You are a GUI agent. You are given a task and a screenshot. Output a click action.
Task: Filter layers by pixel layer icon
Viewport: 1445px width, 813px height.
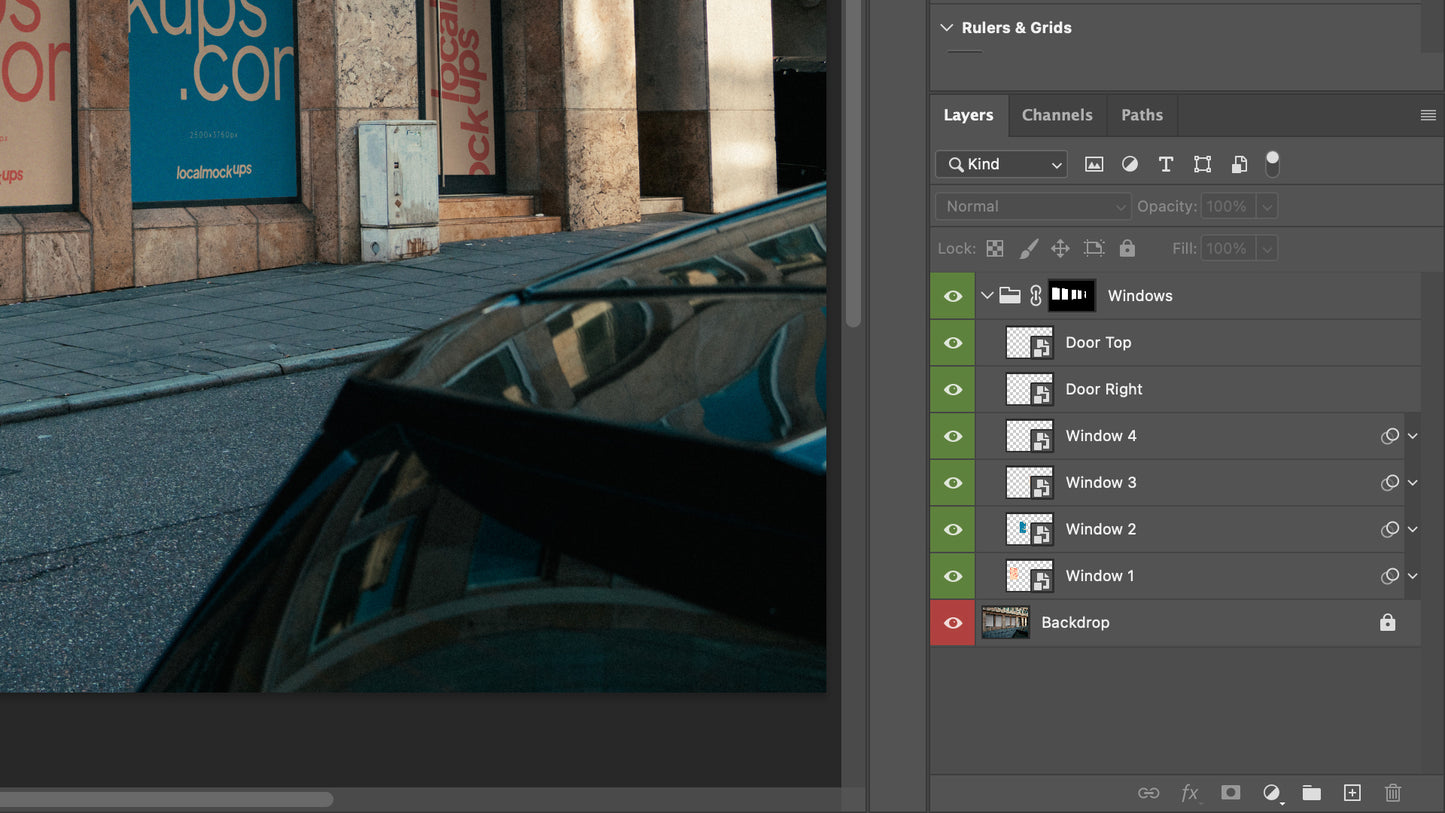(1094, 164)
